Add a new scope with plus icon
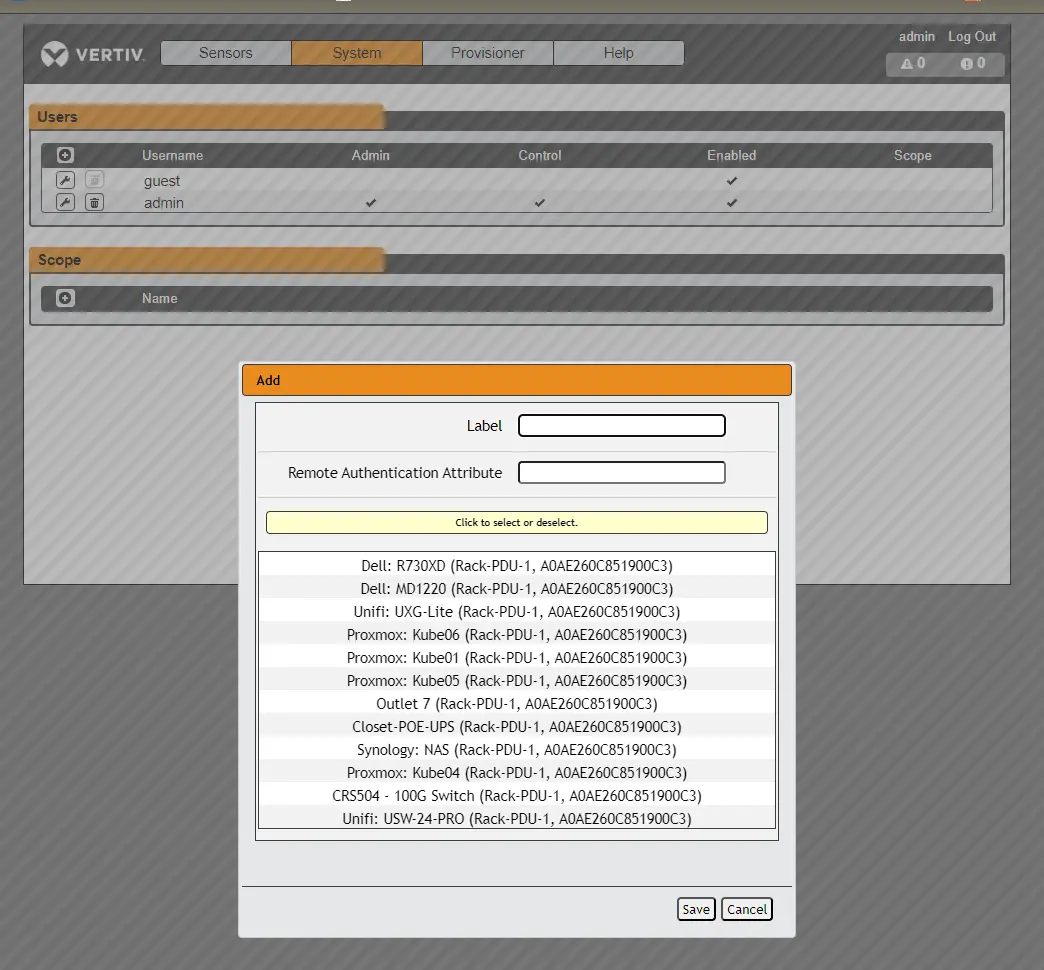The image size is (1044, 970). tap(65, 298)
